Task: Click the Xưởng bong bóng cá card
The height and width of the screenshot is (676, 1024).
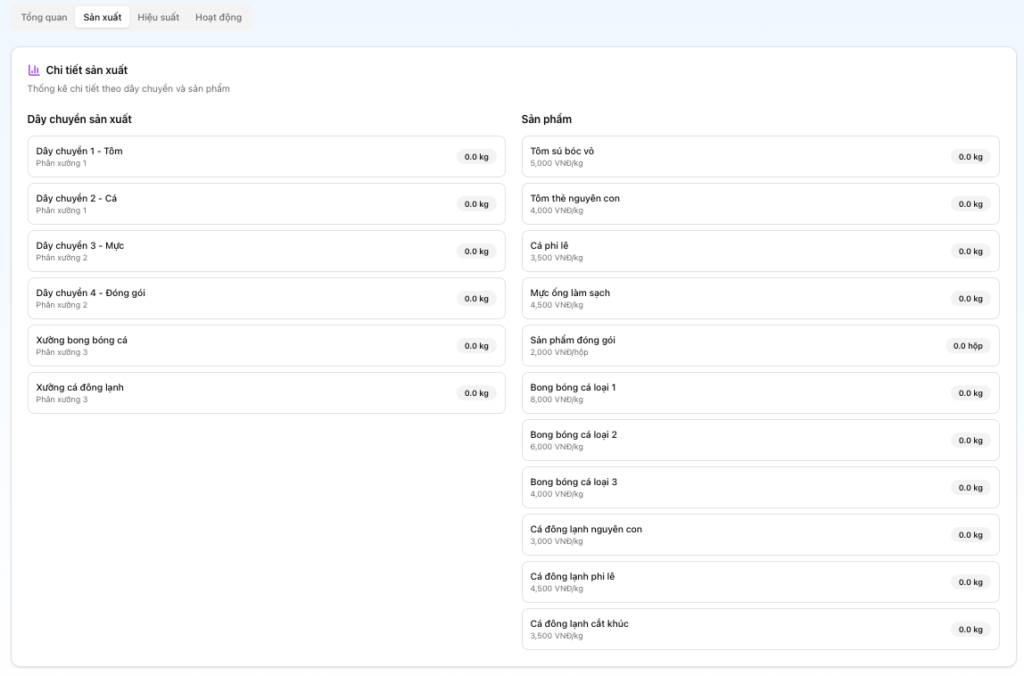Action: [266, 345]
